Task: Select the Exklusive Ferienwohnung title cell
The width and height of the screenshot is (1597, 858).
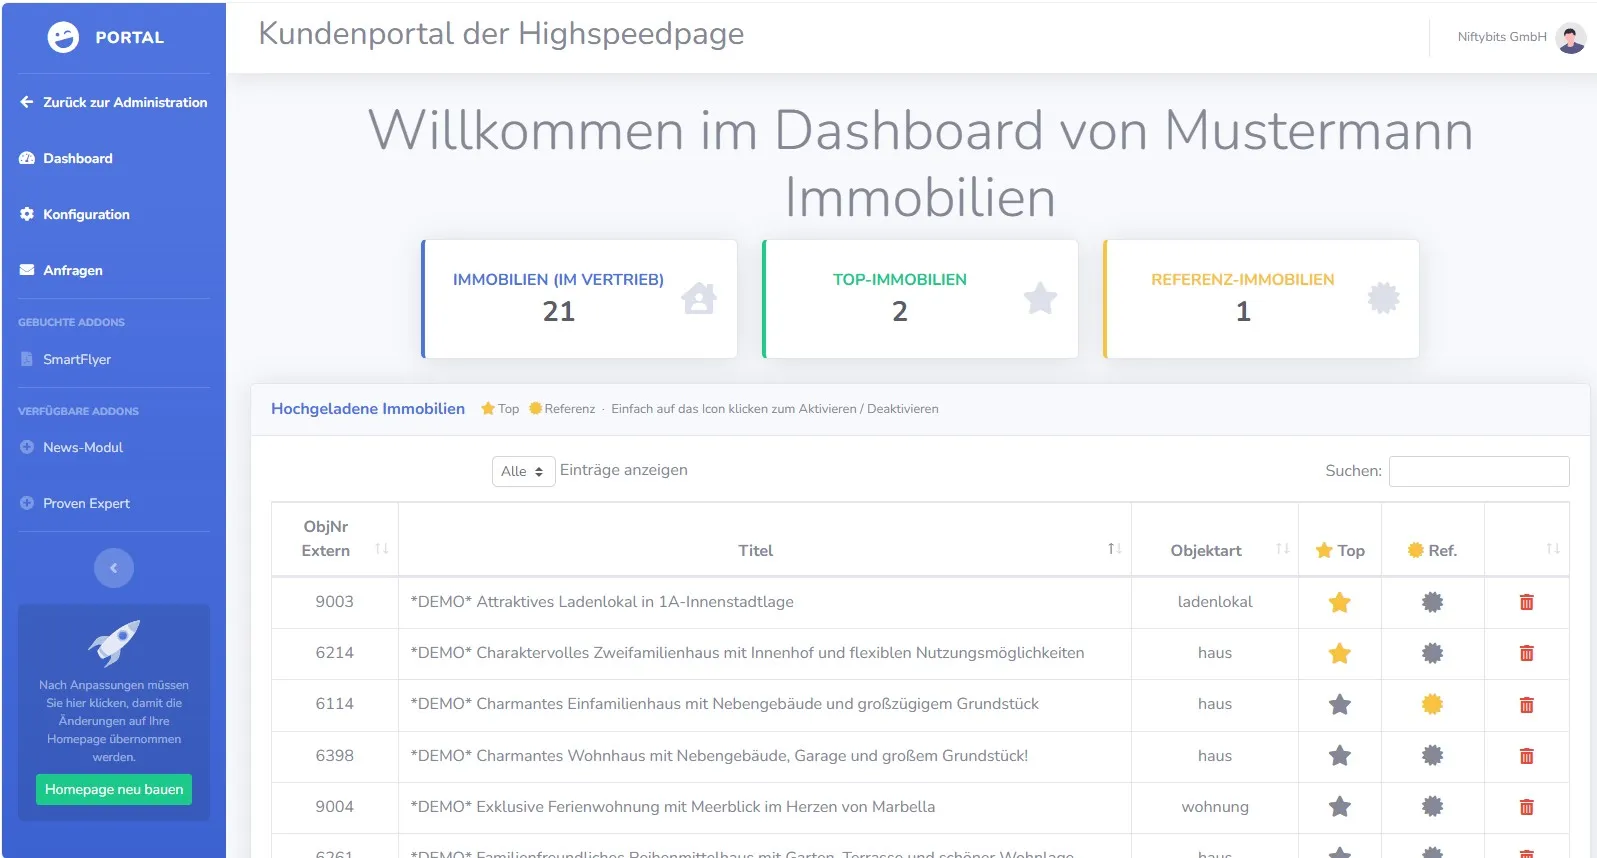Action: 765,807
